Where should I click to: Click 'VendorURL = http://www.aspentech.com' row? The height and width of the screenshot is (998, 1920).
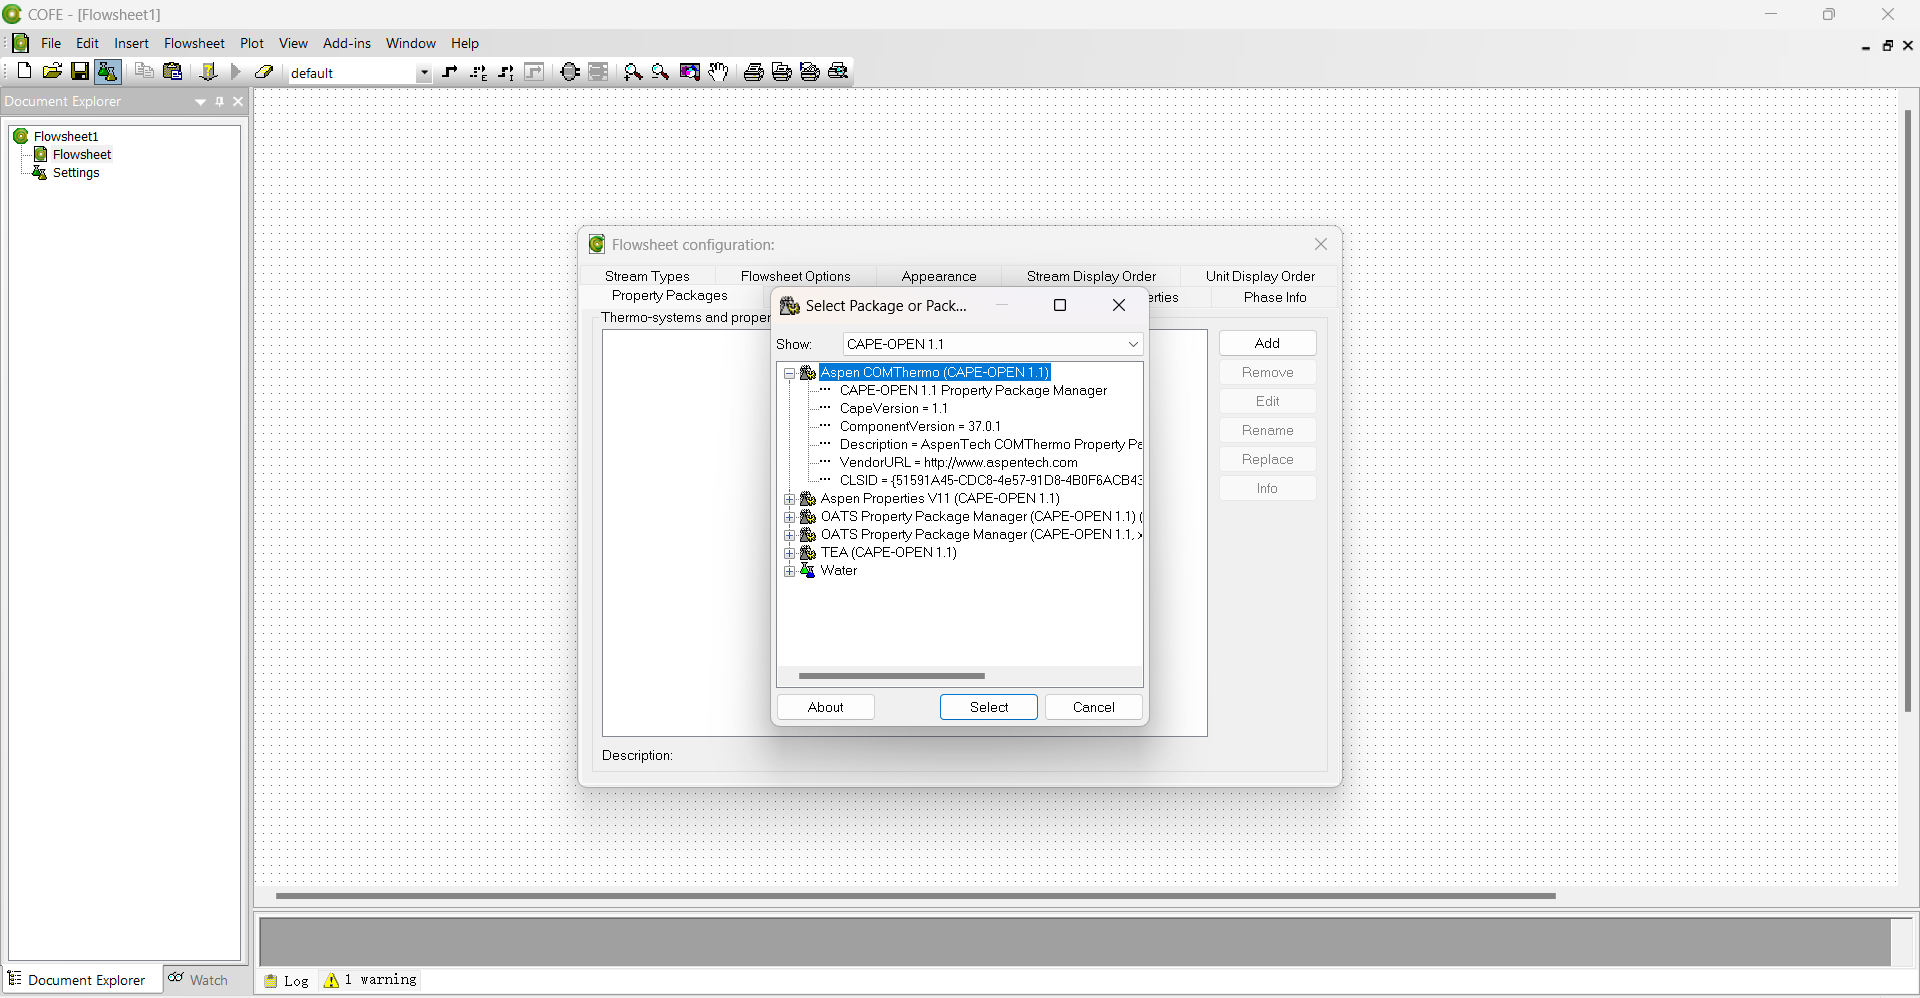(x=959, y=463)
